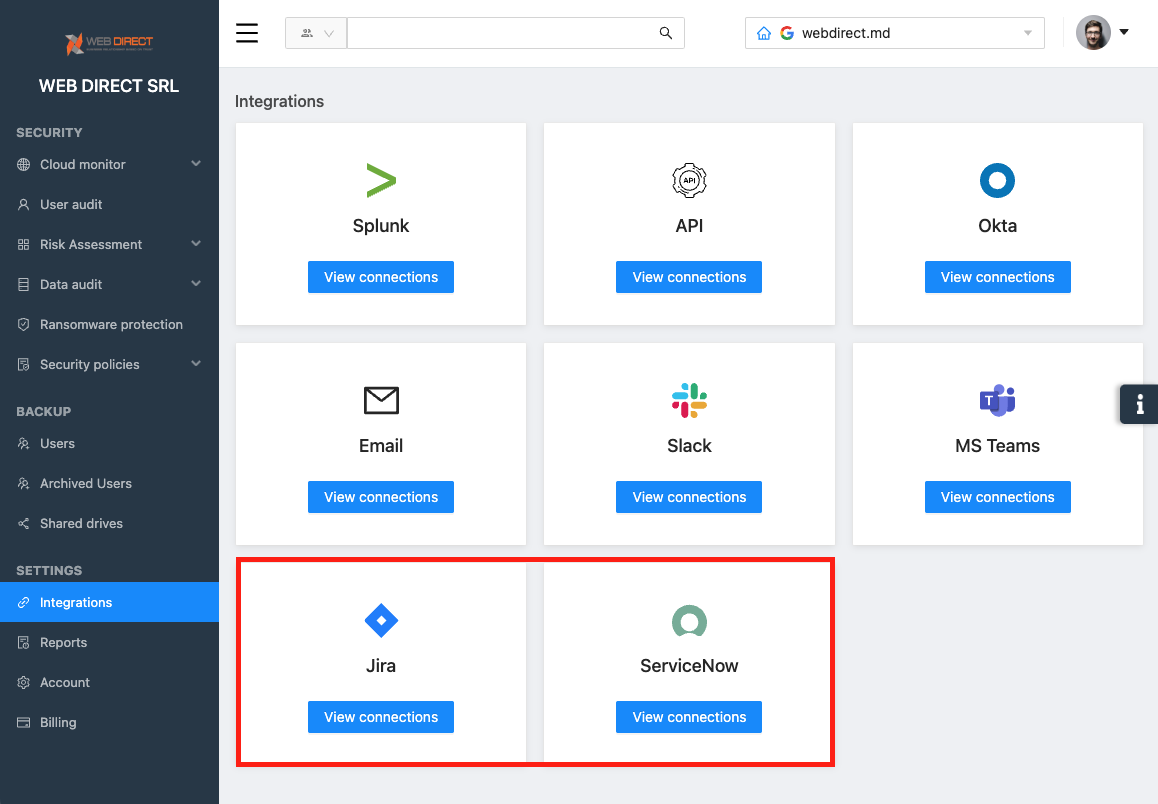Expand the Cloud monitor submenu chevron
Image resolution: width=1158 pixels, height=804 pixels.
(196, 163)
